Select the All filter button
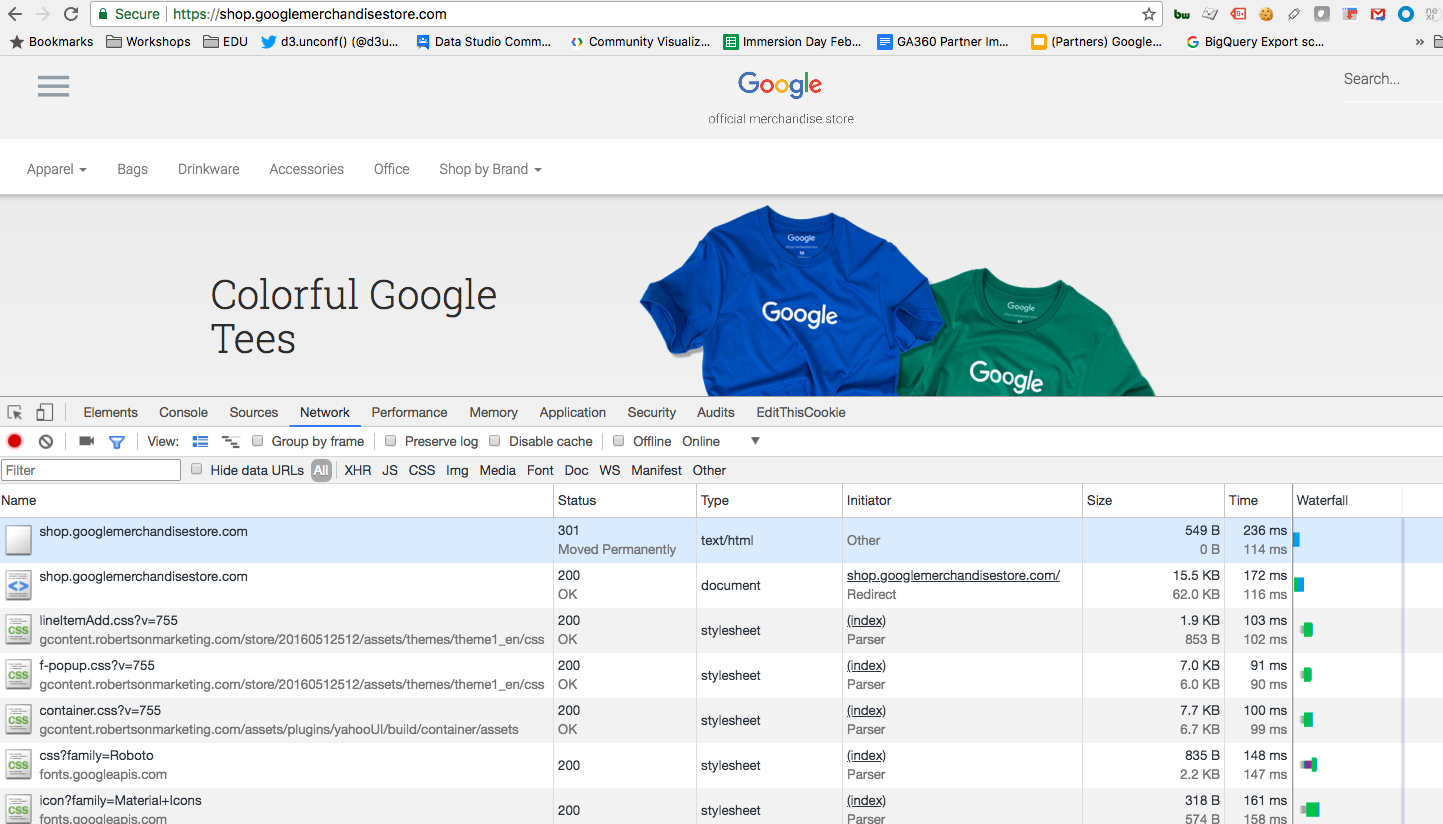1443x824 pixels. pos(321,470)
